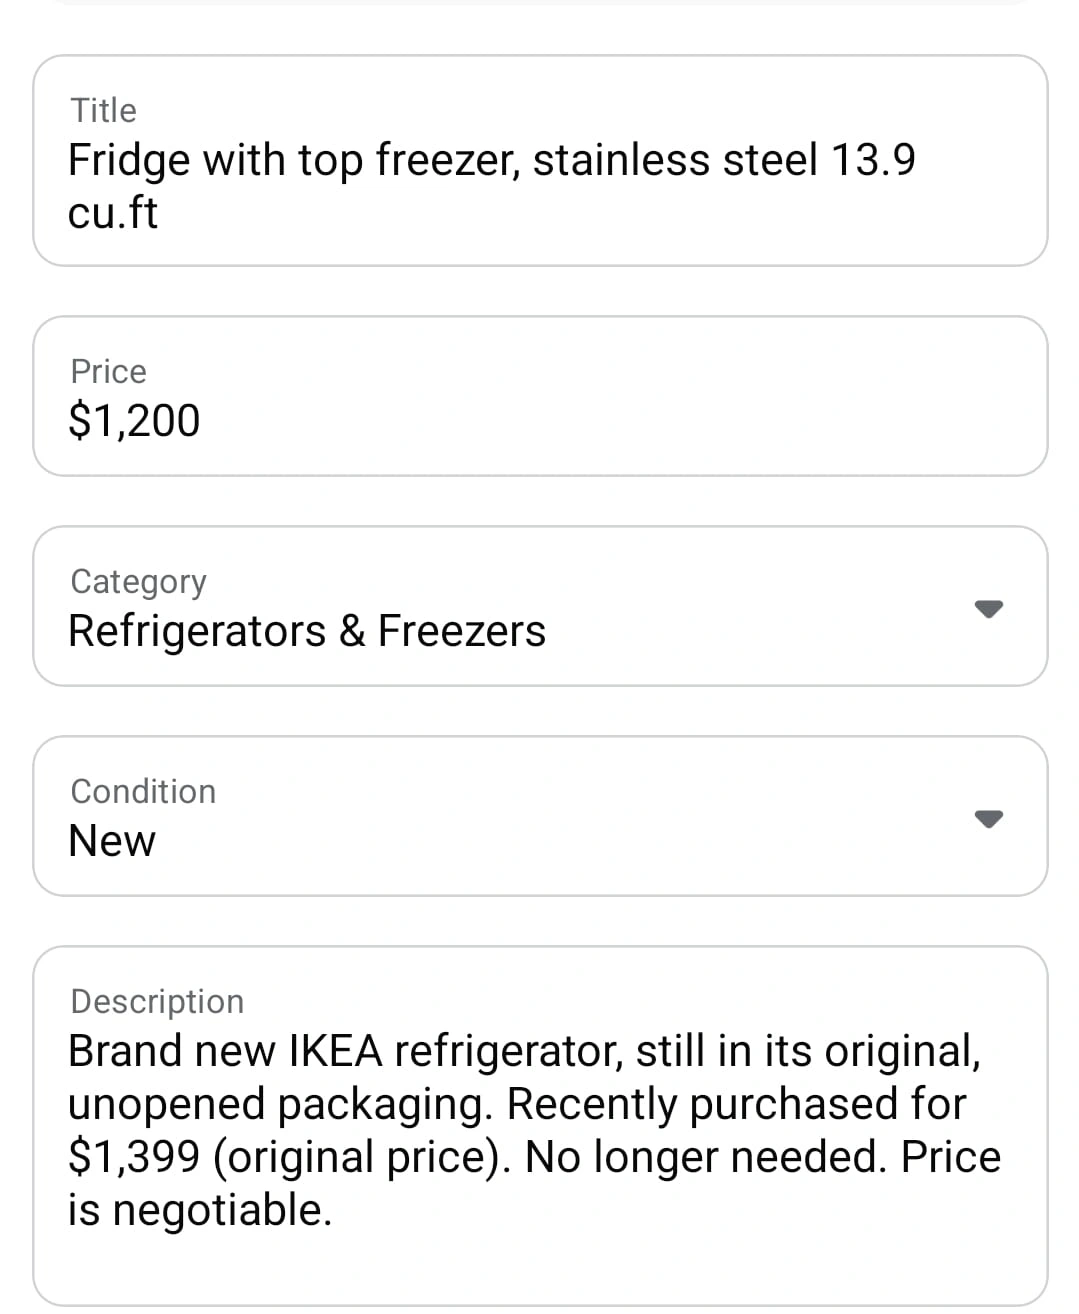Image resolution: width=1079 pixels, height=1314 pixels.
Task: Click the "Category" field label
Action: (x=138, y=581)
